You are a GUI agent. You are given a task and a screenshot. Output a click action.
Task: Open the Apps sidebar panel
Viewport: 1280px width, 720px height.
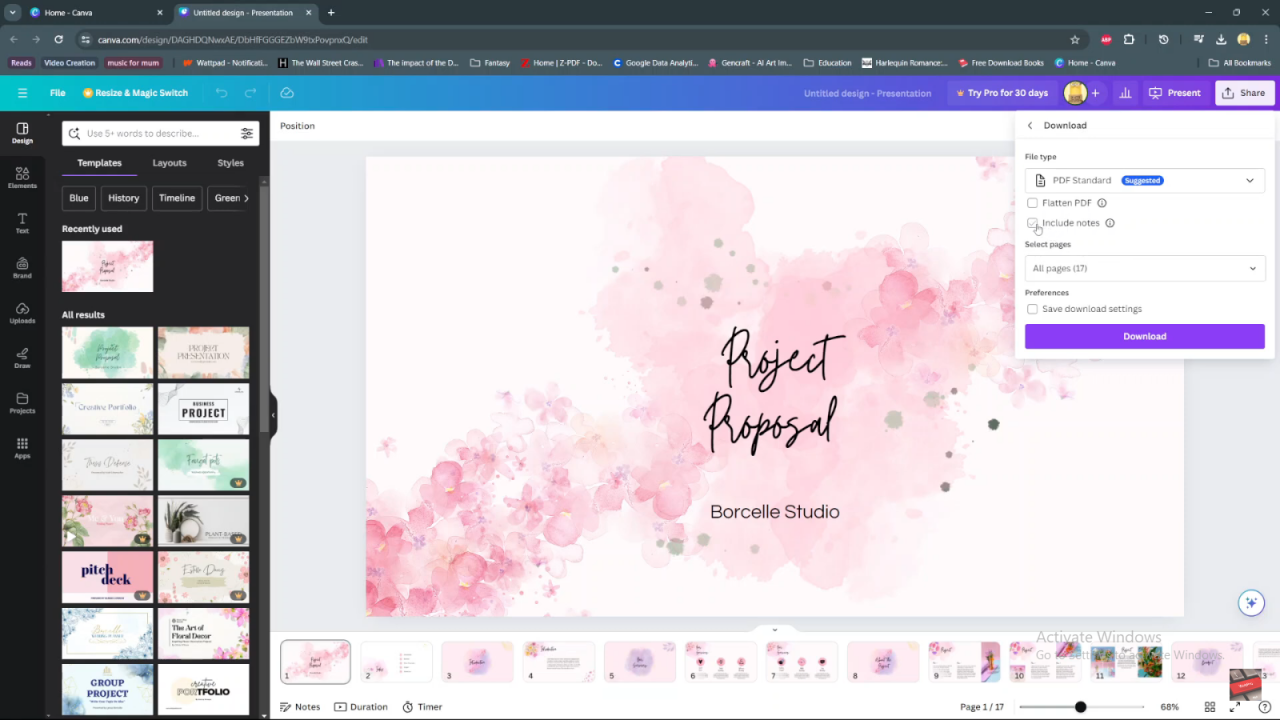pos(22,448)
